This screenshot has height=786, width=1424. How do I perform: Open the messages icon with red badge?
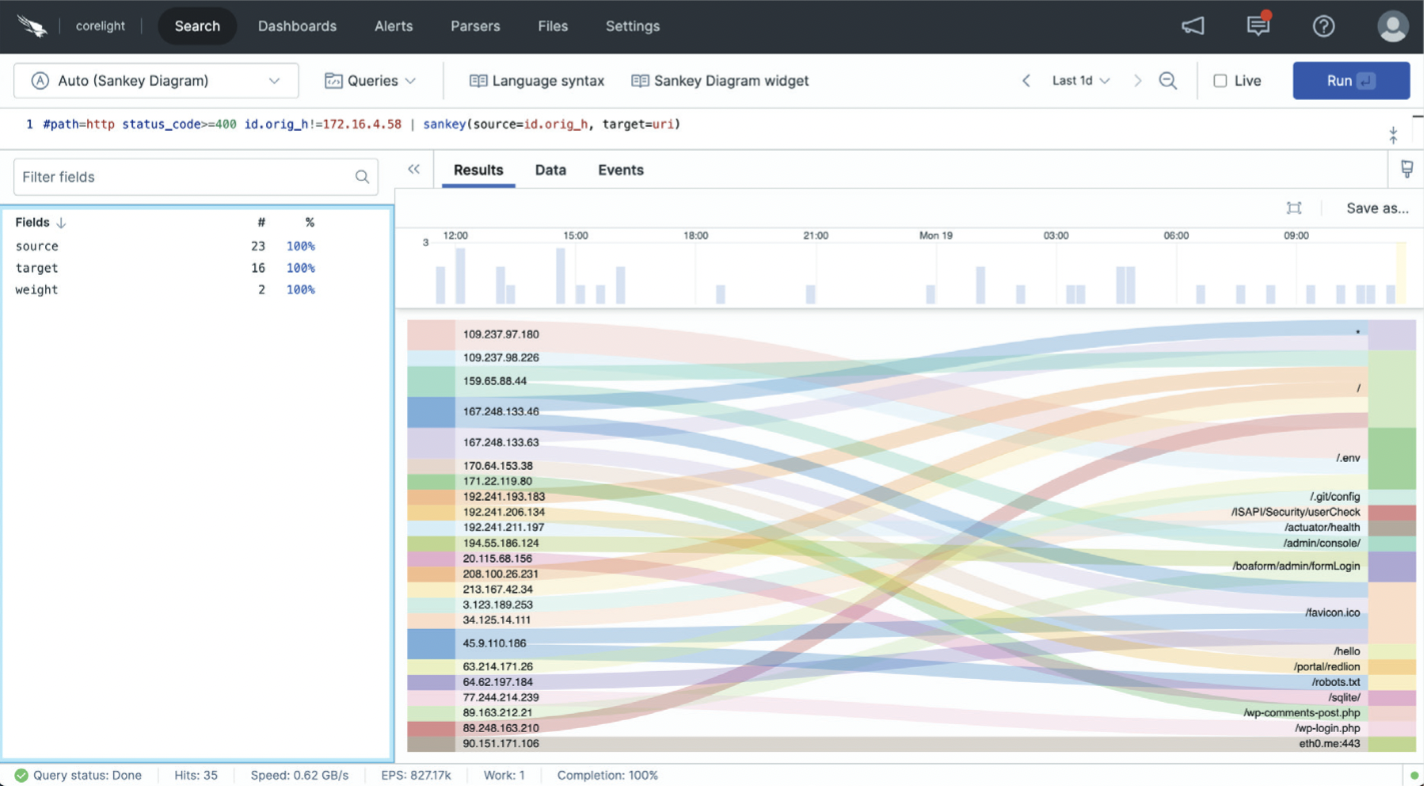pos(1258,26)
